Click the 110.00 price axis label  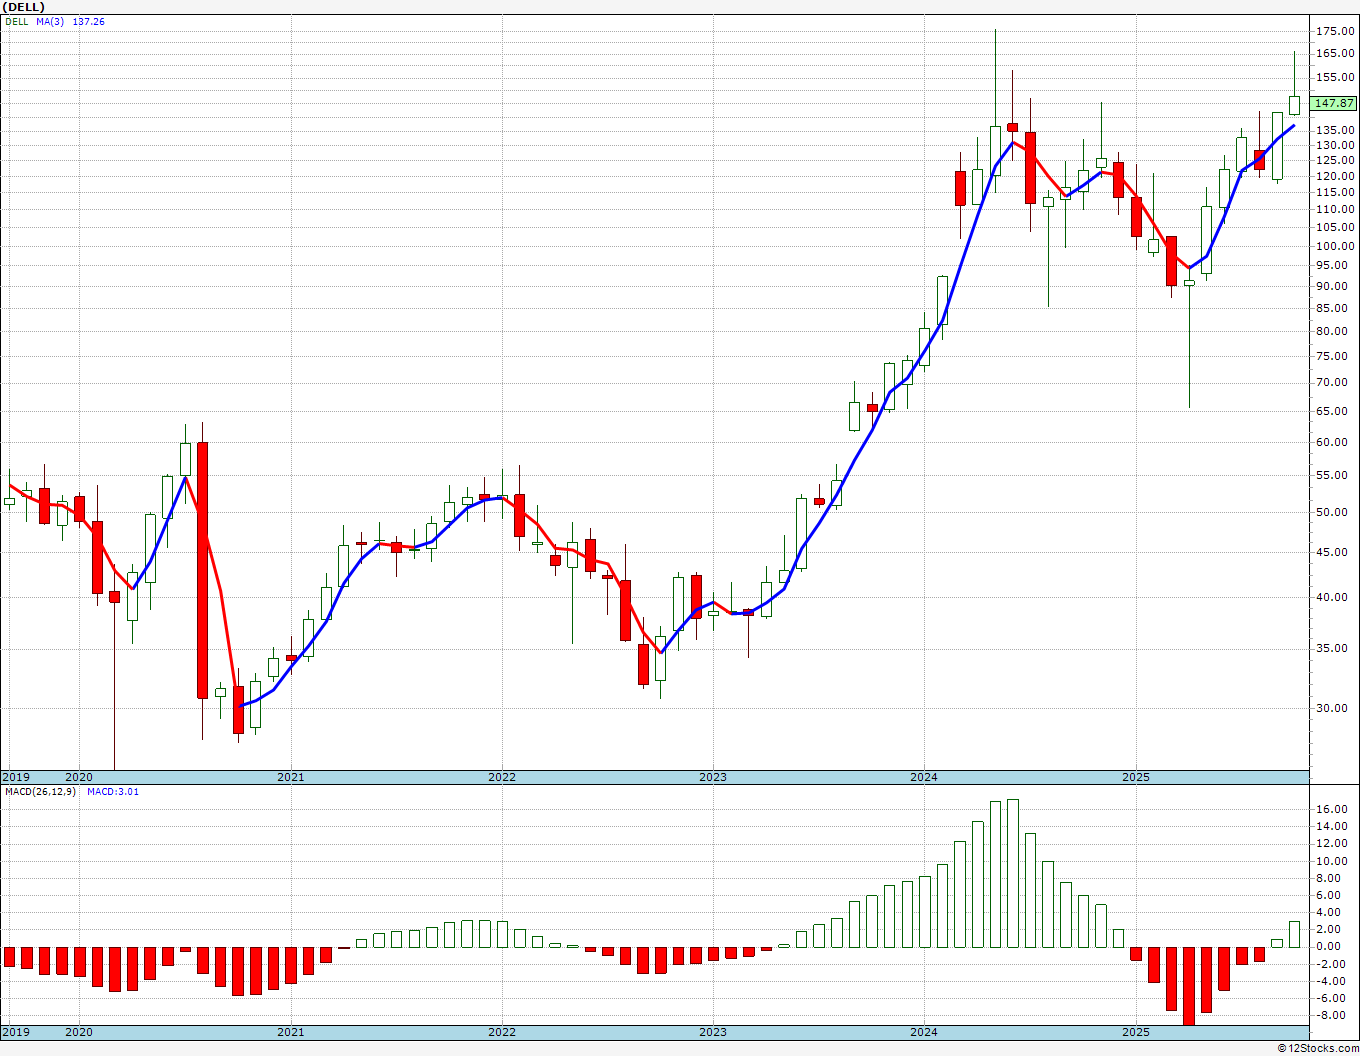pos(1335,210)
